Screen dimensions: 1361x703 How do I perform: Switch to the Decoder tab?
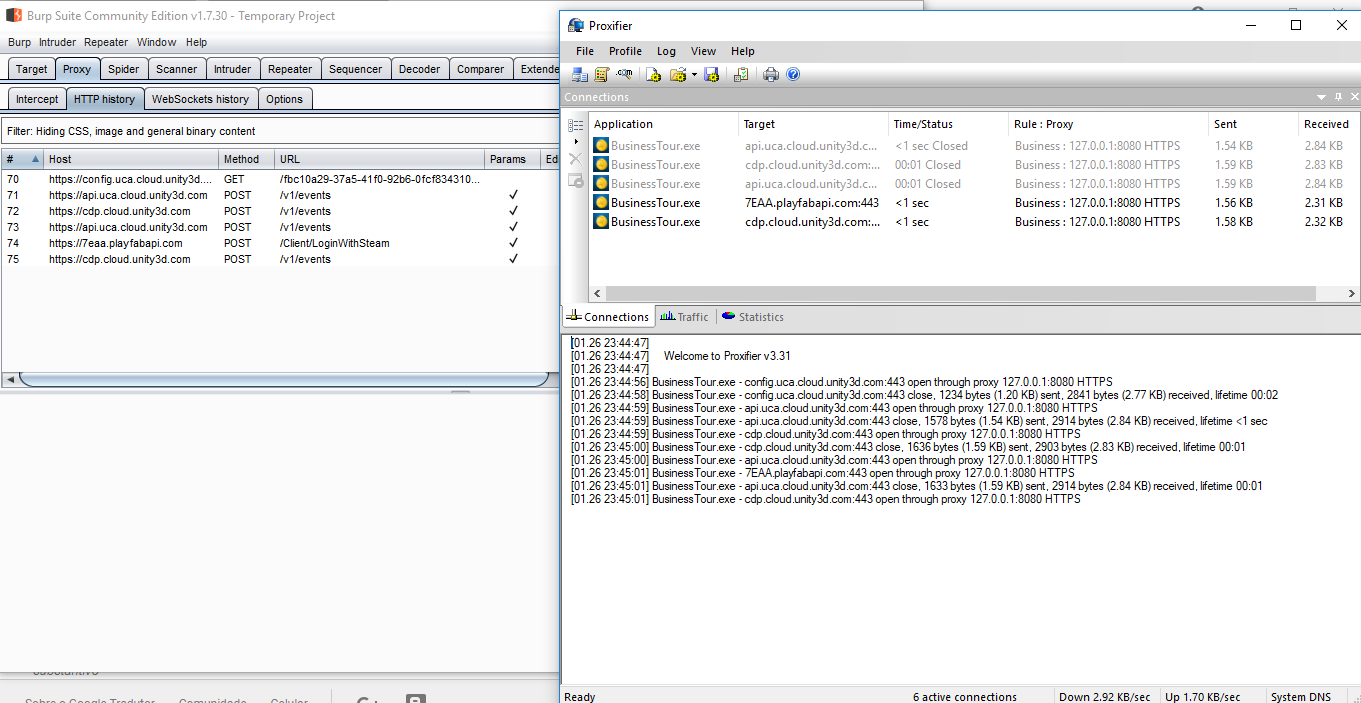(x=419, y=69)
